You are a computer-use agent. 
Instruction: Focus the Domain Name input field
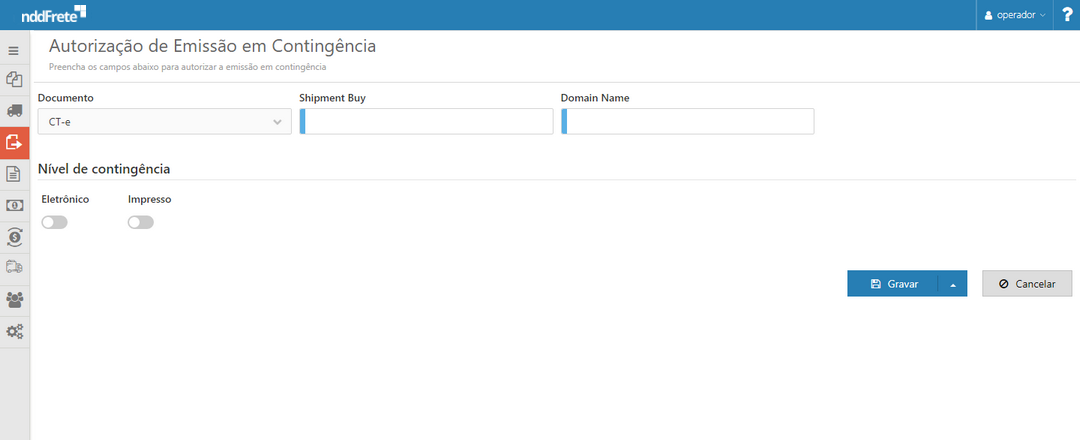click(687, 121)
